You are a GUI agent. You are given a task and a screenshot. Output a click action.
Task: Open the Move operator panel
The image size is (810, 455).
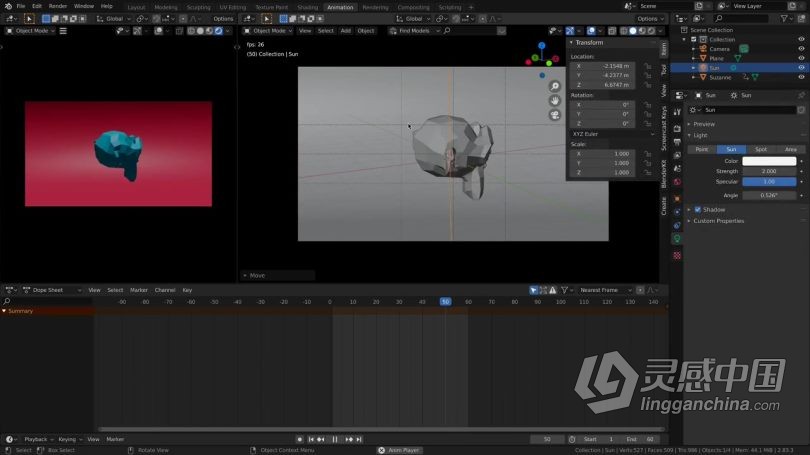pos(277,275)
